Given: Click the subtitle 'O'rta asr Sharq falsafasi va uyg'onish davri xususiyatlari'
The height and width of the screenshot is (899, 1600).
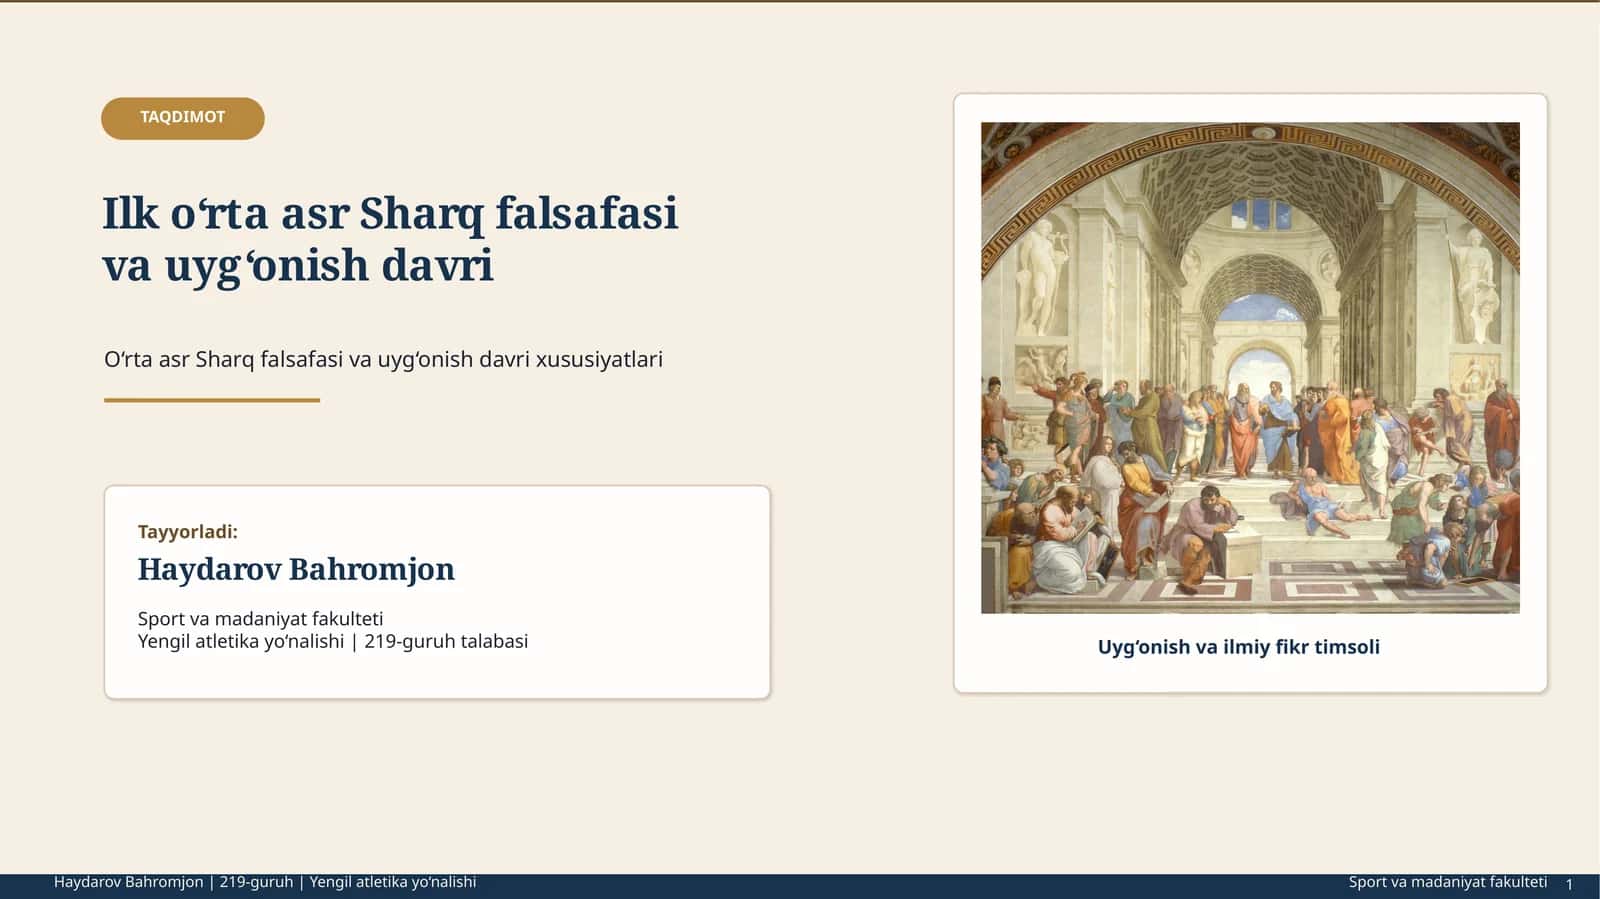Looking at the screenshot, I should tap(383, 359).
